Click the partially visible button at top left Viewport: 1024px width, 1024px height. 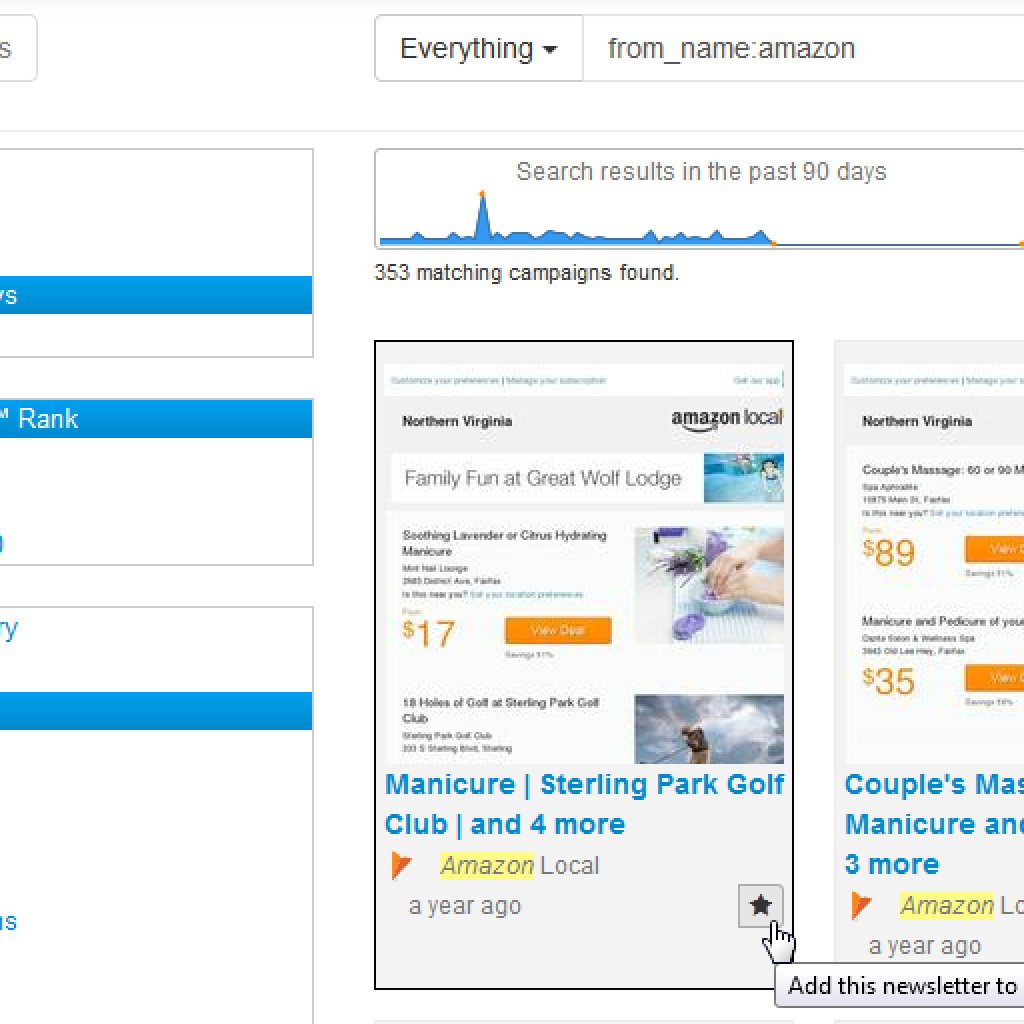pyautogui.click(x=16, y=48)
